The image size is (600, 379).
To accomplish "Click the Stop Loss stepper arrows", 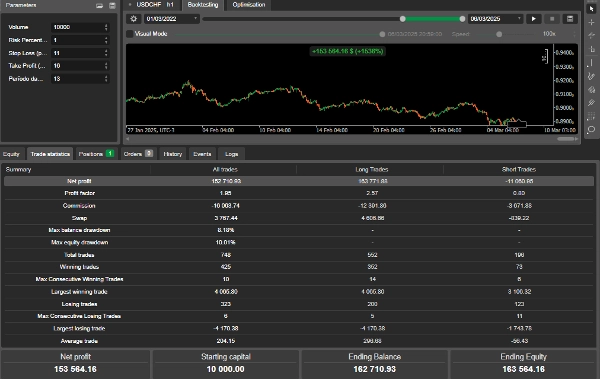I will tap(106, 53).
